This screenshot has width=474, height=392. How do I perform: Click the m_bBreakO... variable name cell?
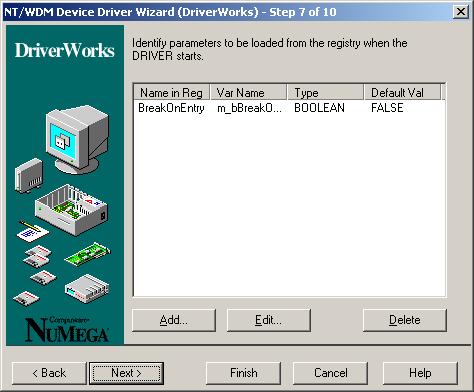249,108
